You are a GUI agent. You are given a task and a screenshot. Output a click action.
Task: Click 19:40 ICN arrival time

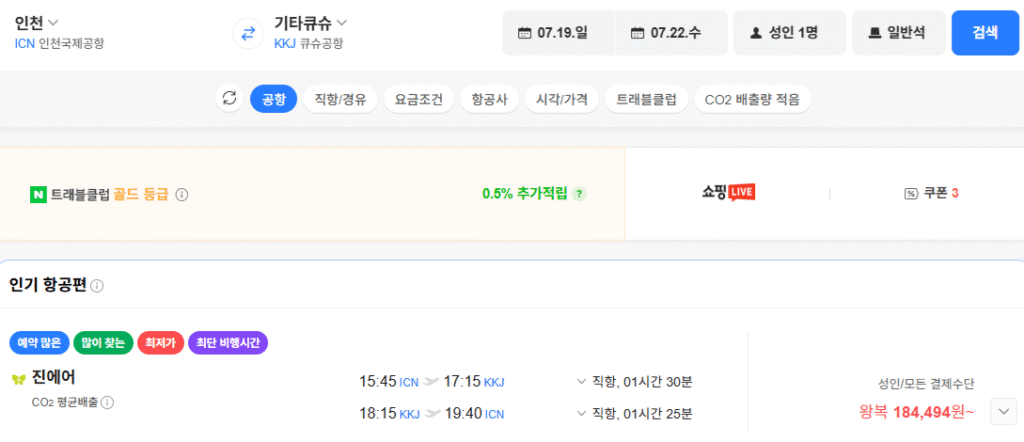pos(474,413)
